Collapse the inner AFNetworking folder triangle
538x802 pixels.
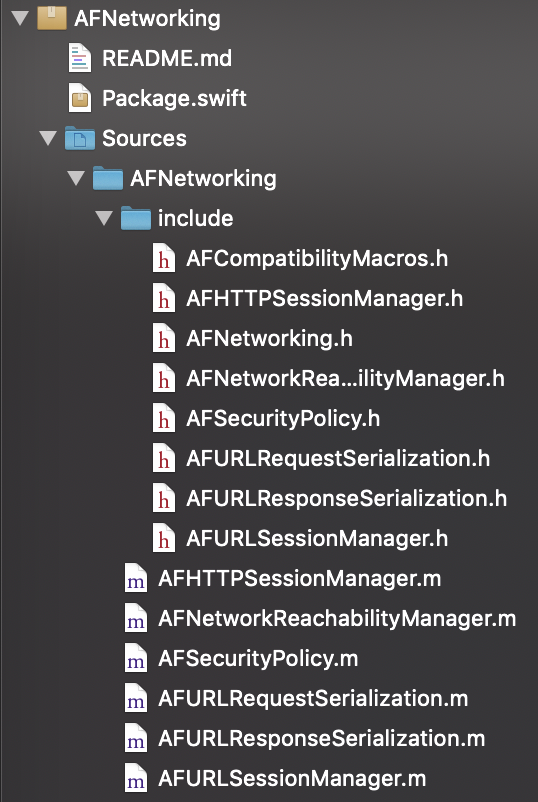coord(76,178)
